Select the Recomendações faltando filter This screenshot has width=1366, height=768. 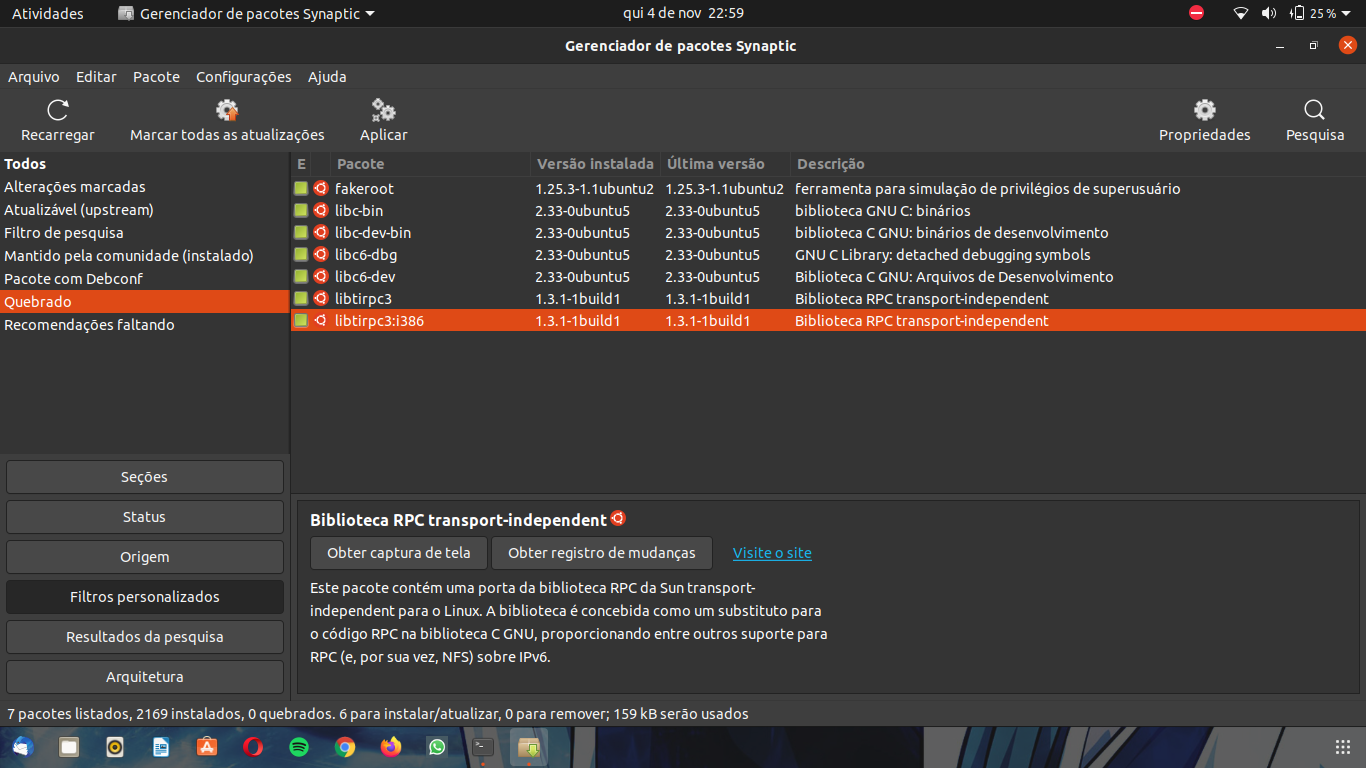pos(89,325)
